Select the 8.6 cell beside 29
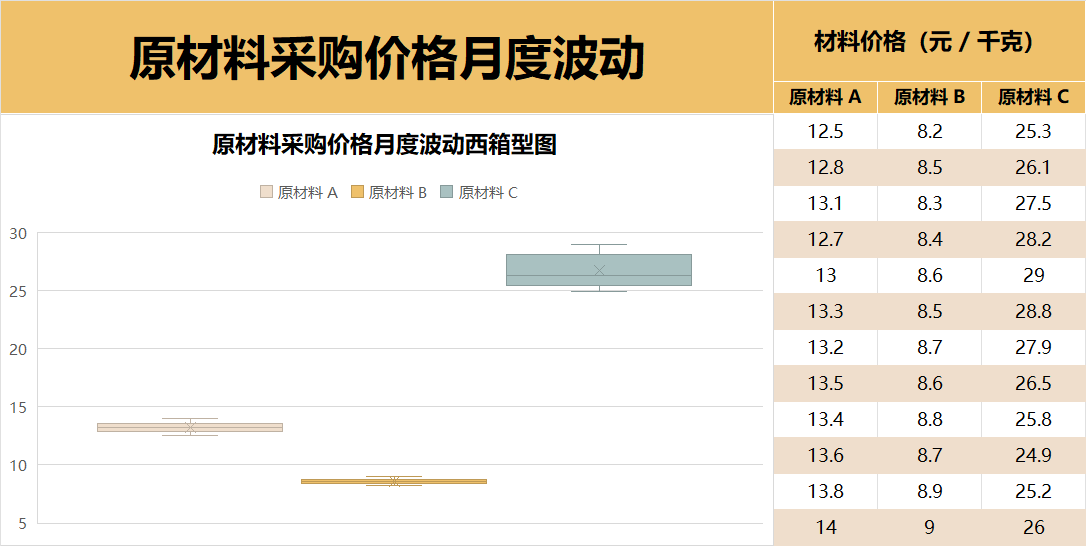The image size is (1086, 546). tap(929, 276)
